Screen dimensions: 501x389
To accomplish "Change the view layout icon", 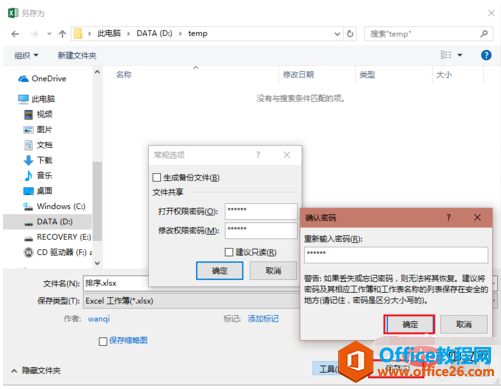I will pos(446,55).
